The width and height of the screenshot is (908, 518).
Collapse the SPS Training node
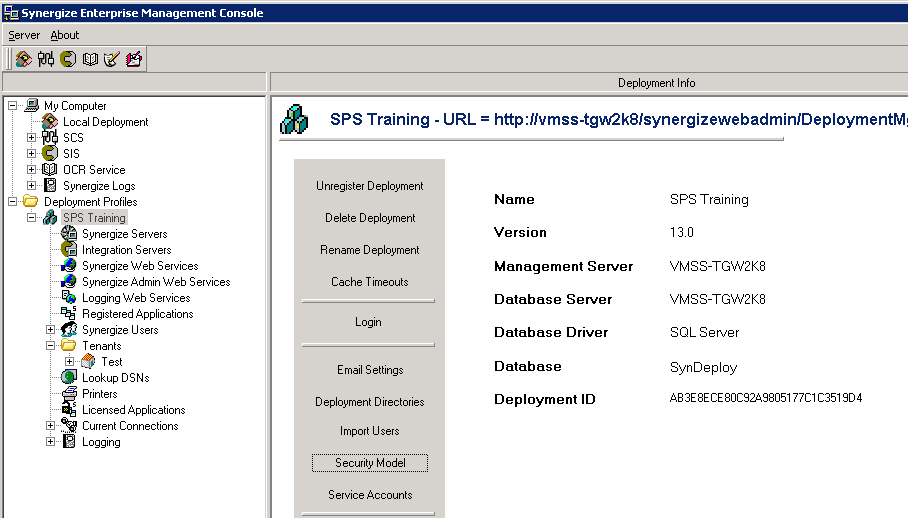31,218
